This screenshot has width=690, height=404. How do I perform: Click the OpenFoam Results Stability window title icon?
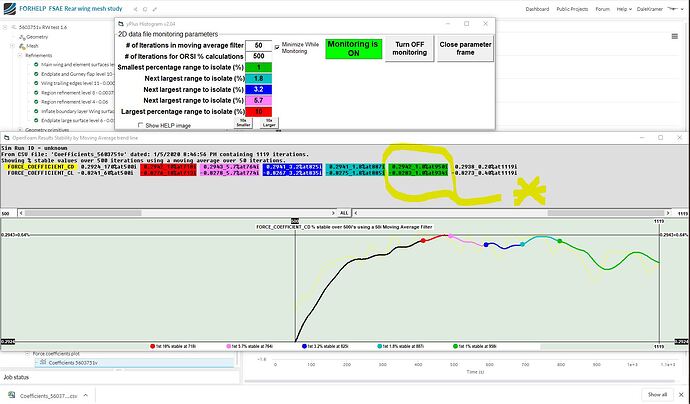click(7, 138)
